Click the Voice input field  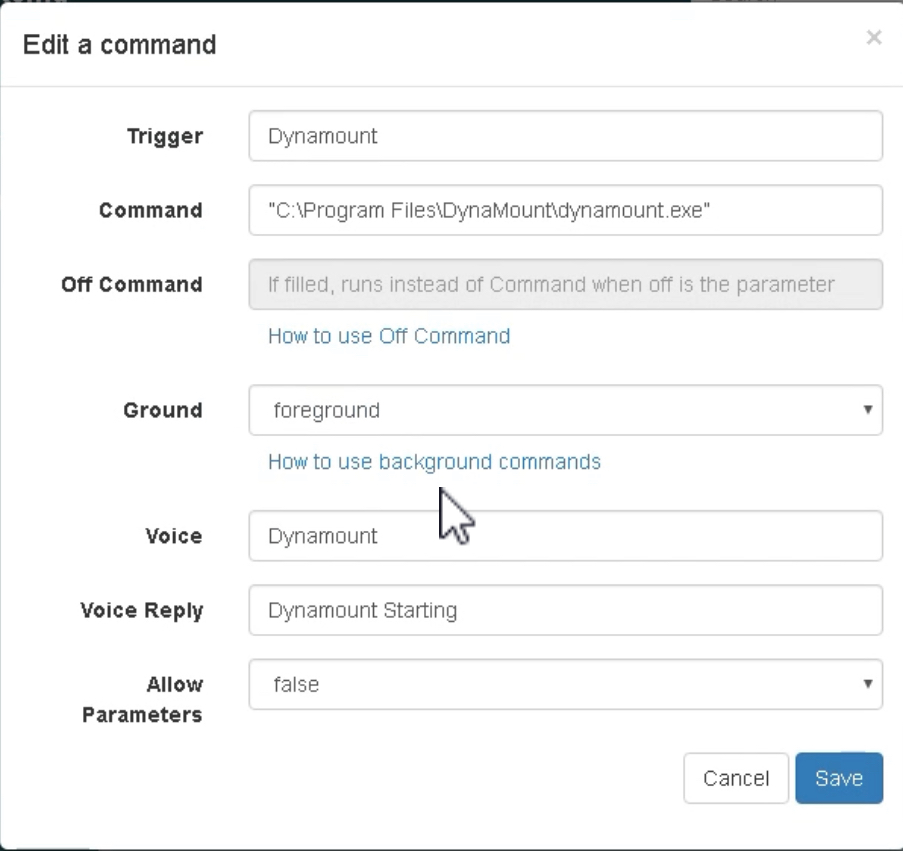point(566,536)
